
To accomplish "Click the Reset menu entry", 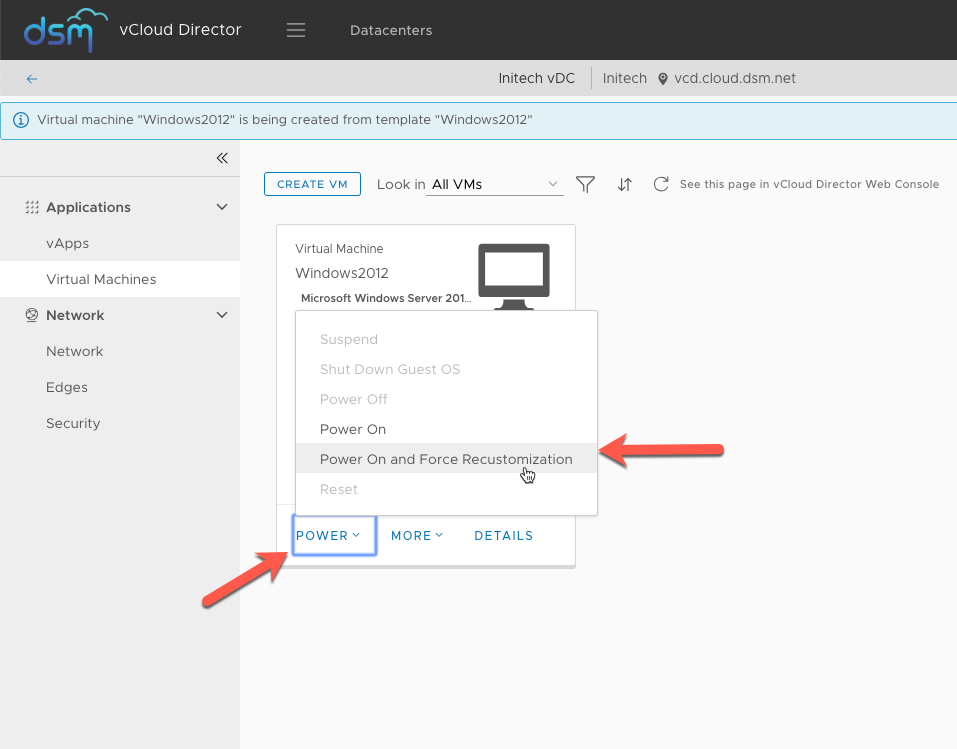I will pyautogui.click(x=446, y=489).
